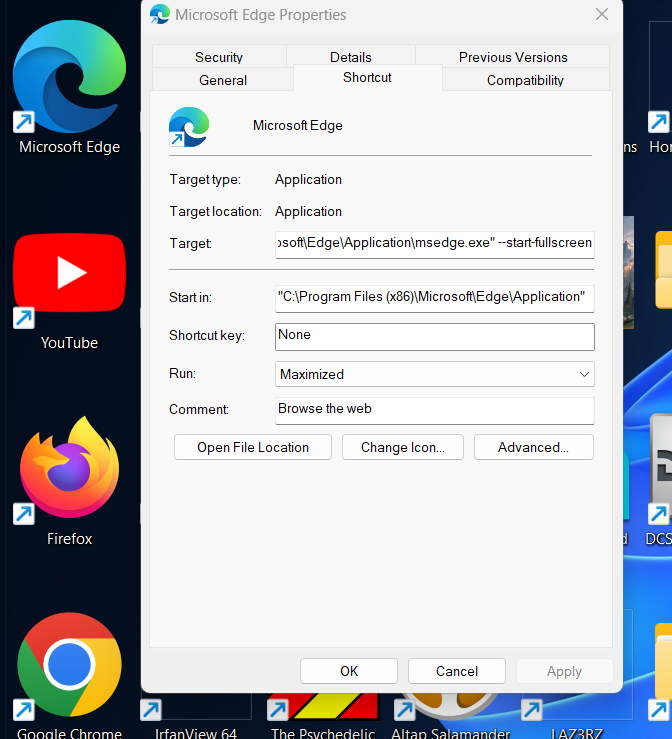This screenshot has width=672, height=739.
Task: Click the Edge icon in dialog title bar
Action: coord(160,15)
